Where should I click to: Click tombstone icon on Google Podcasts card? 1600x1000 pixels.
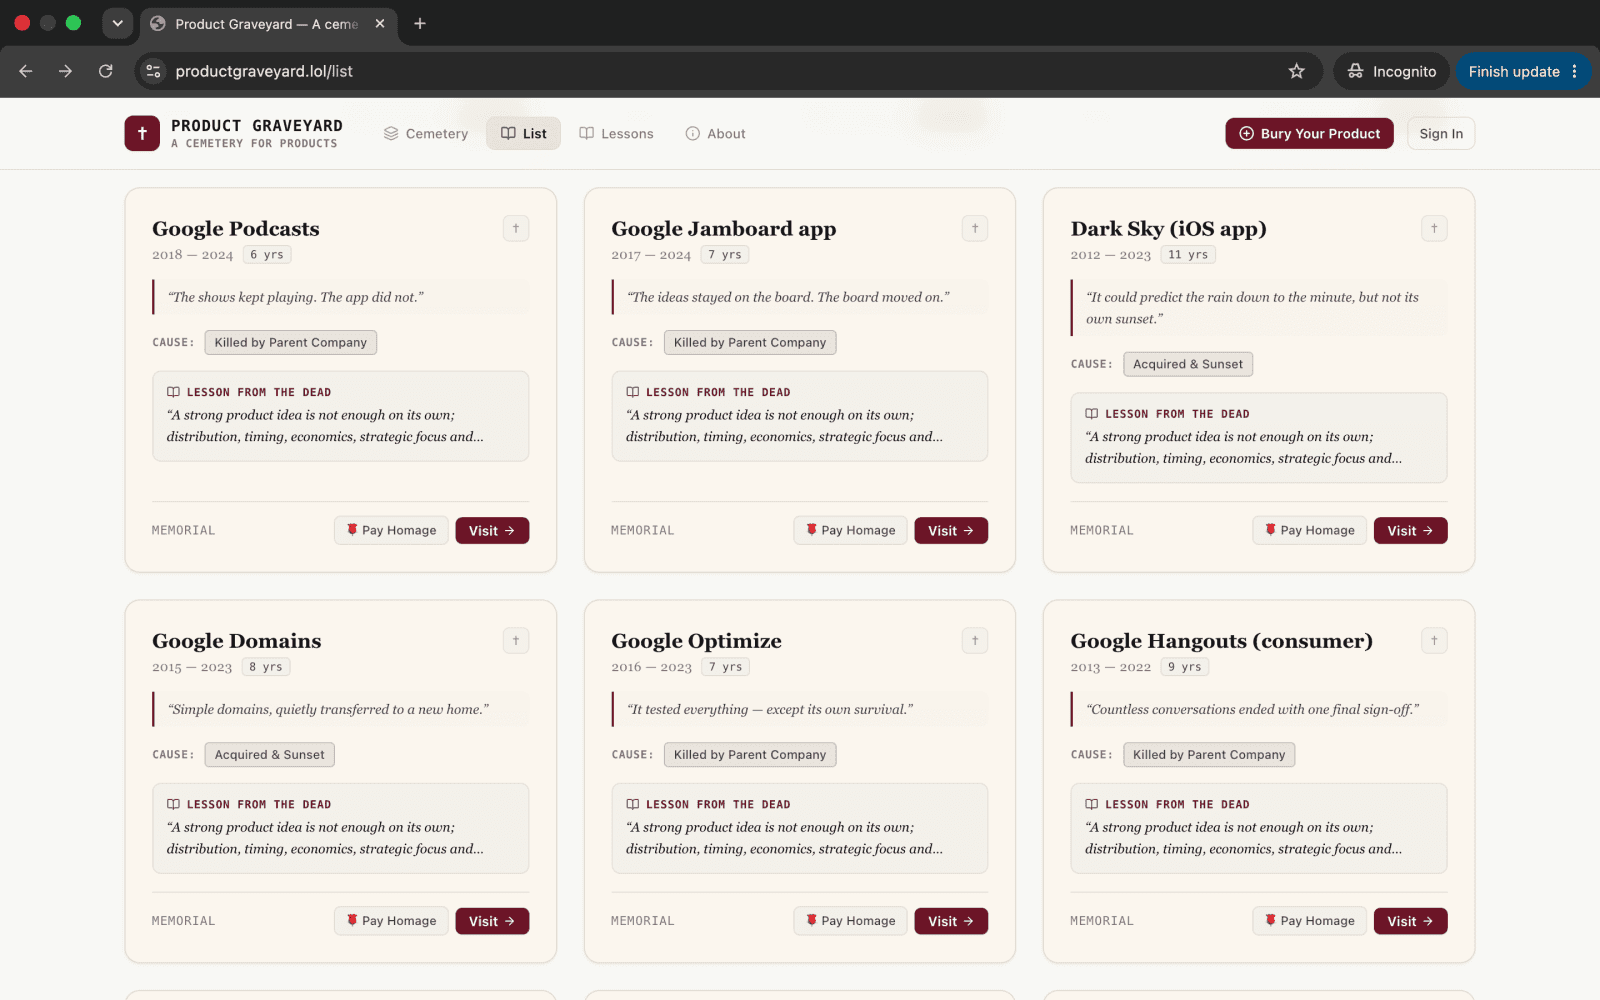coord(516,228)
